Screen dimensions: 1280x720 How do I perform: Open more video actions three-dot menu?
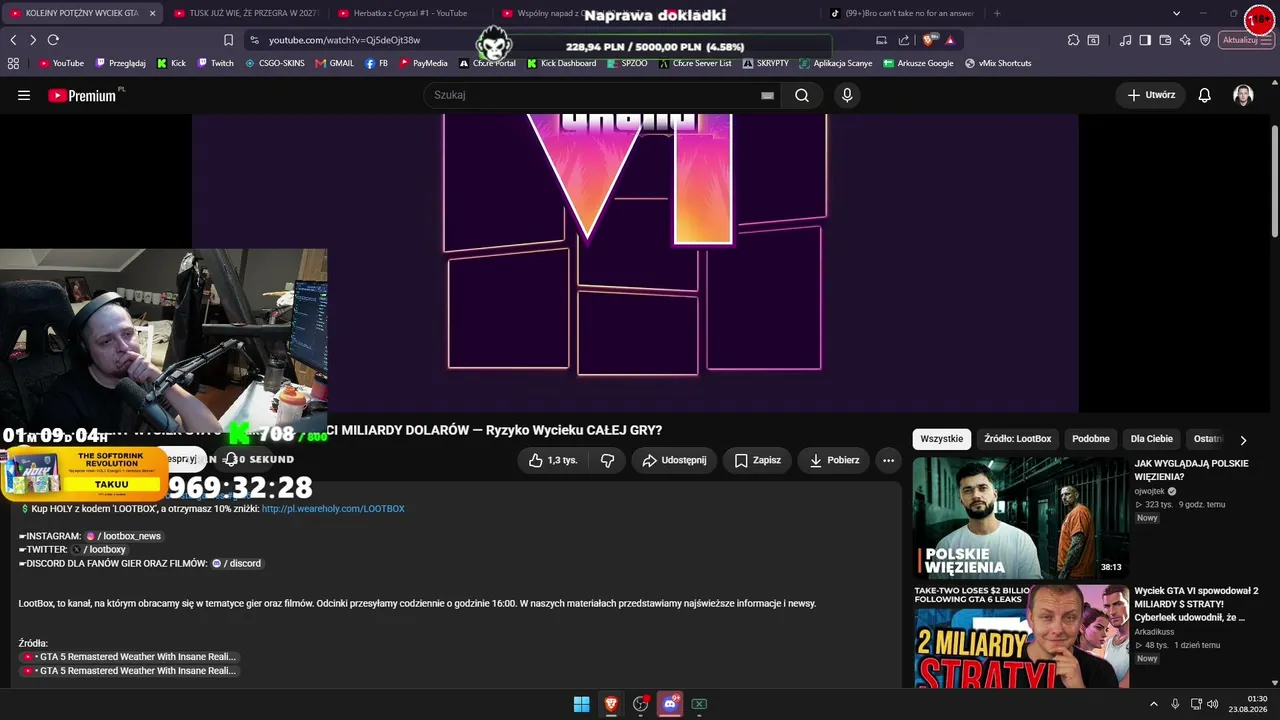click(888, 460)
